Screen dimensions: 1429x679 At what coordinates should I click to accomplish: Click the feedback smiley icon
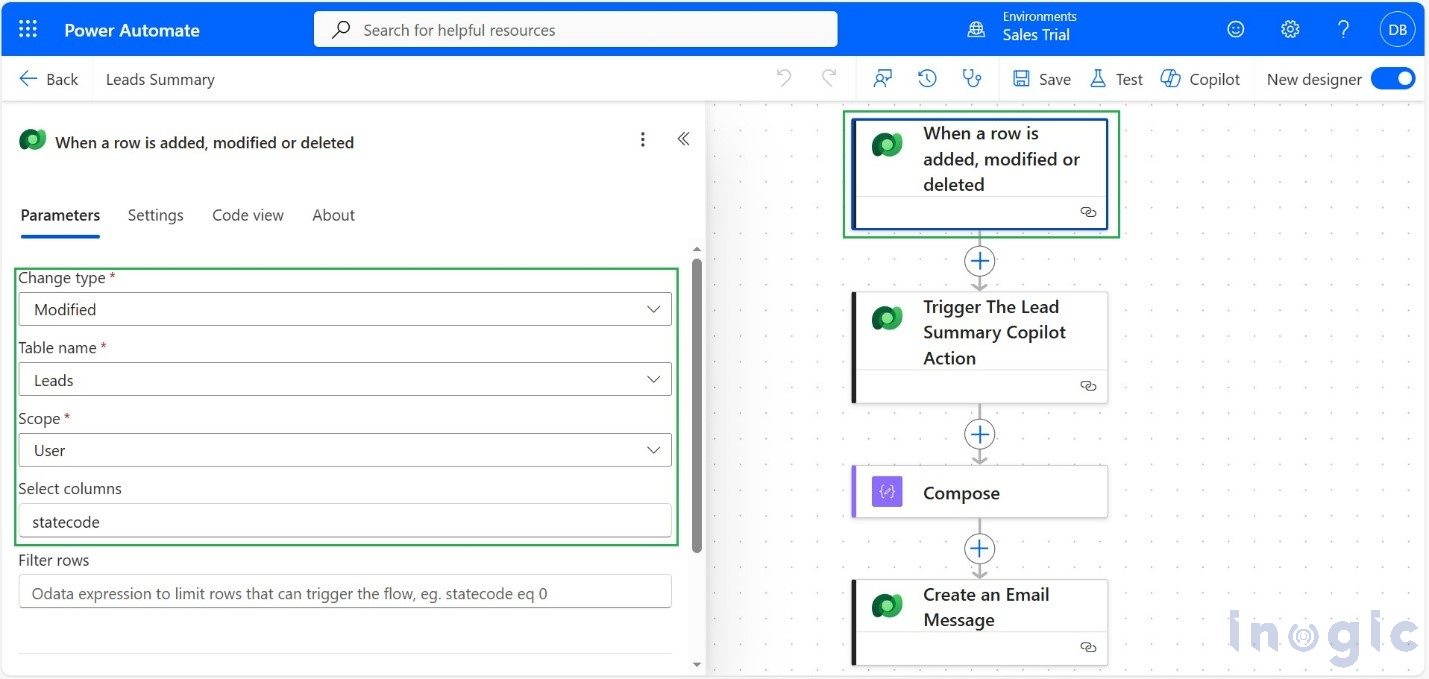1235,29
